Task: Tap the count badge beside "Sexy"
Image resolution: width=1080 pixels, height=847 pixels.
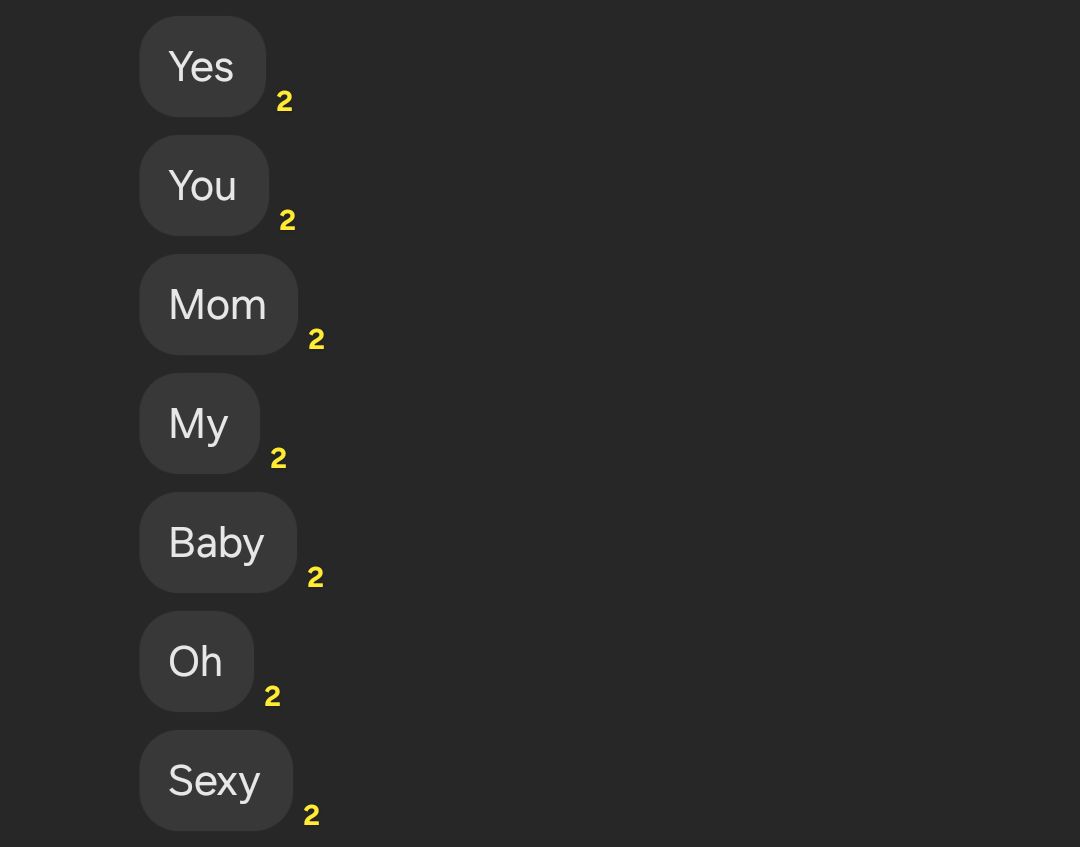Action: 311,815
